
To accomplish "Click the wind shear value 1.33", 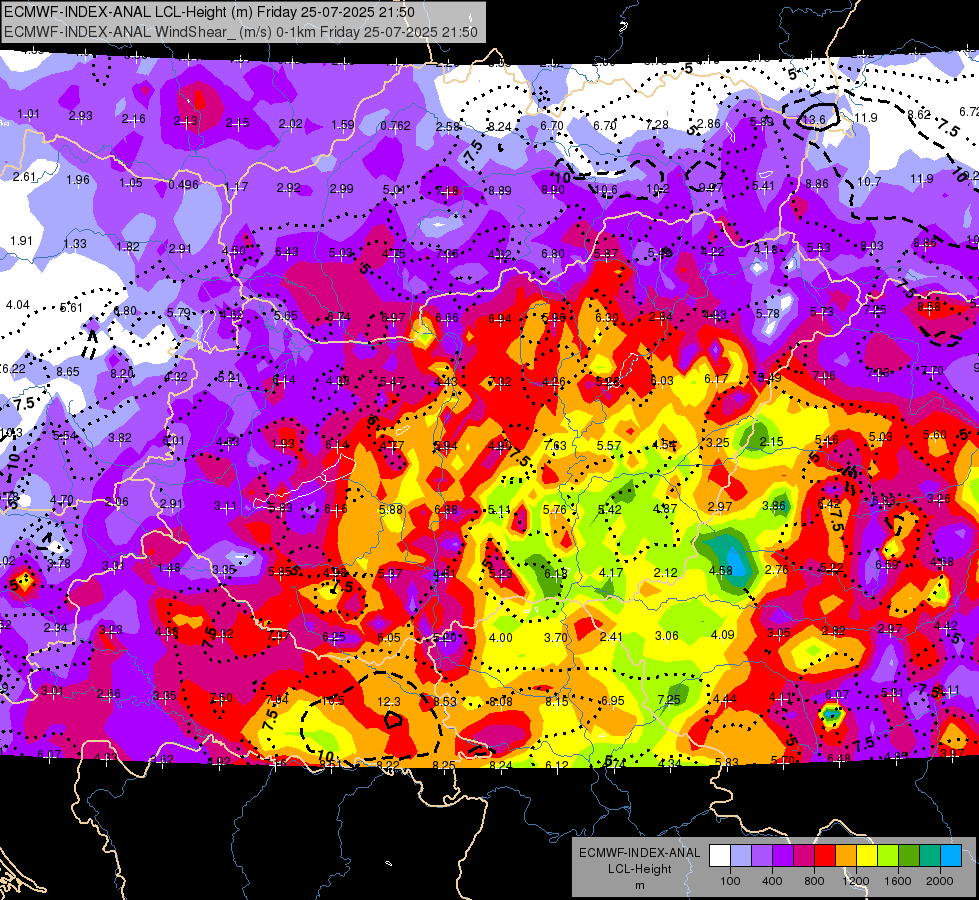I will (x=75, y=244).
